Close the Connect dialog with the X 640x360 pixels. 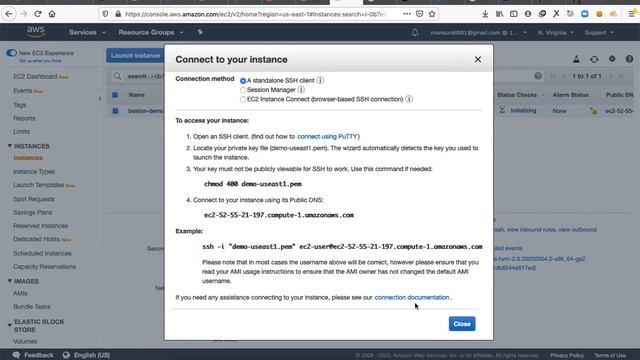point(478,59)
